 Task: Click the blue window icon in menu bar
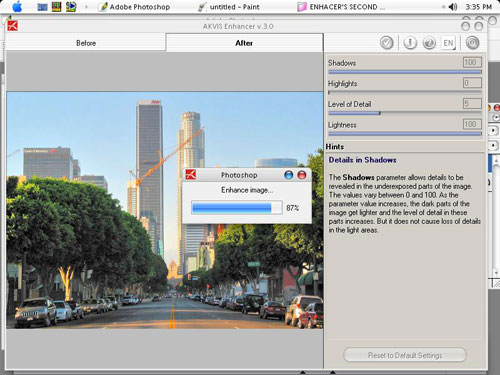click(42, 7)
